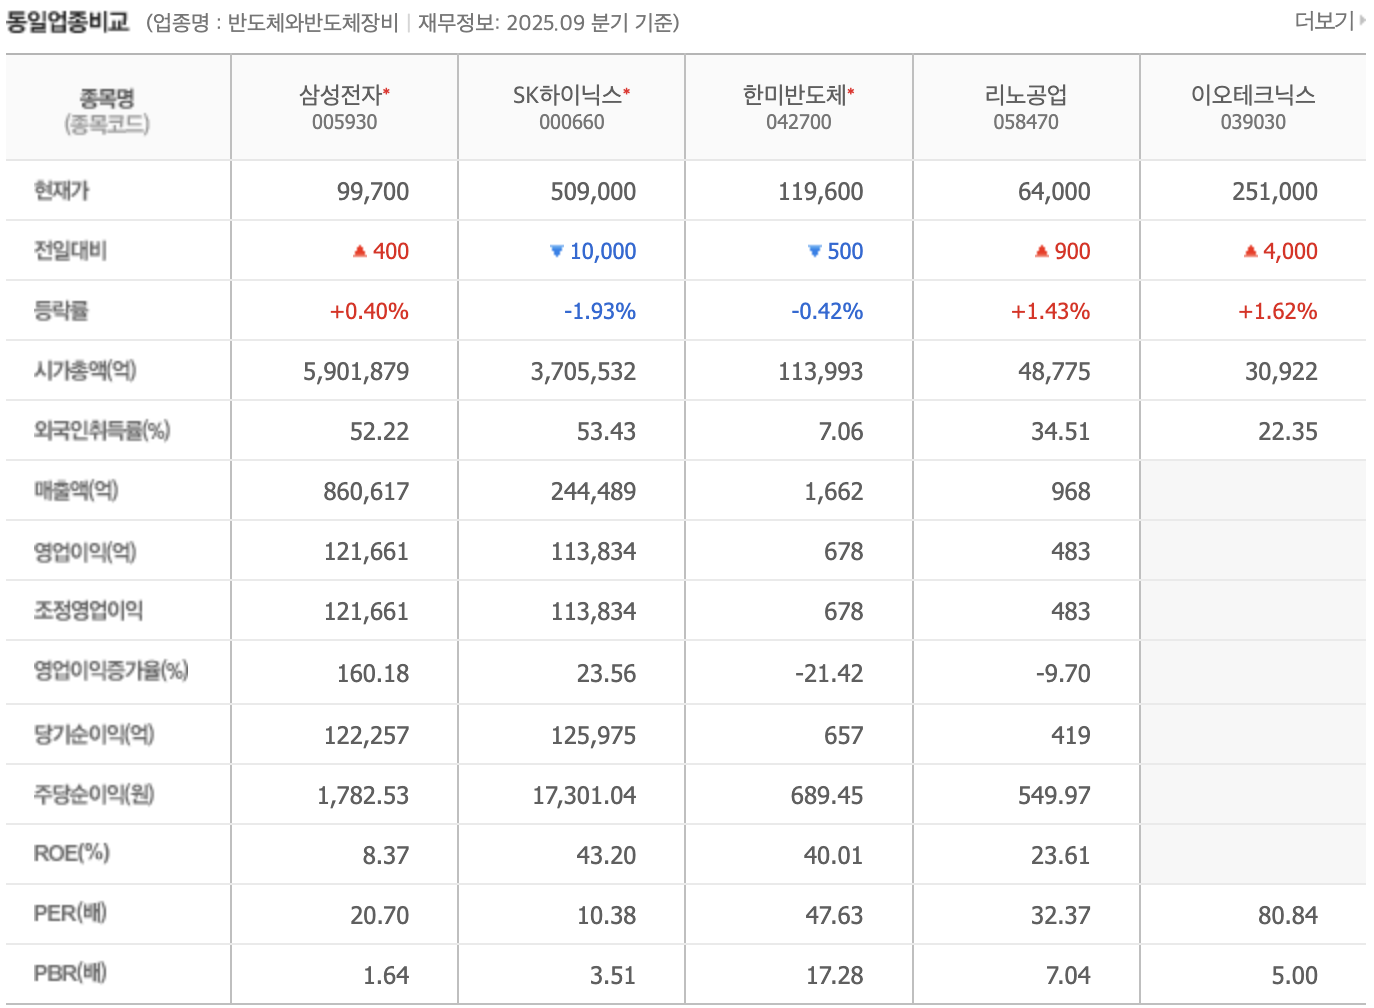This screenshot has width=1374, height=1008.
Task: Open 한미반도체 stock link
Action: [794, 95]
